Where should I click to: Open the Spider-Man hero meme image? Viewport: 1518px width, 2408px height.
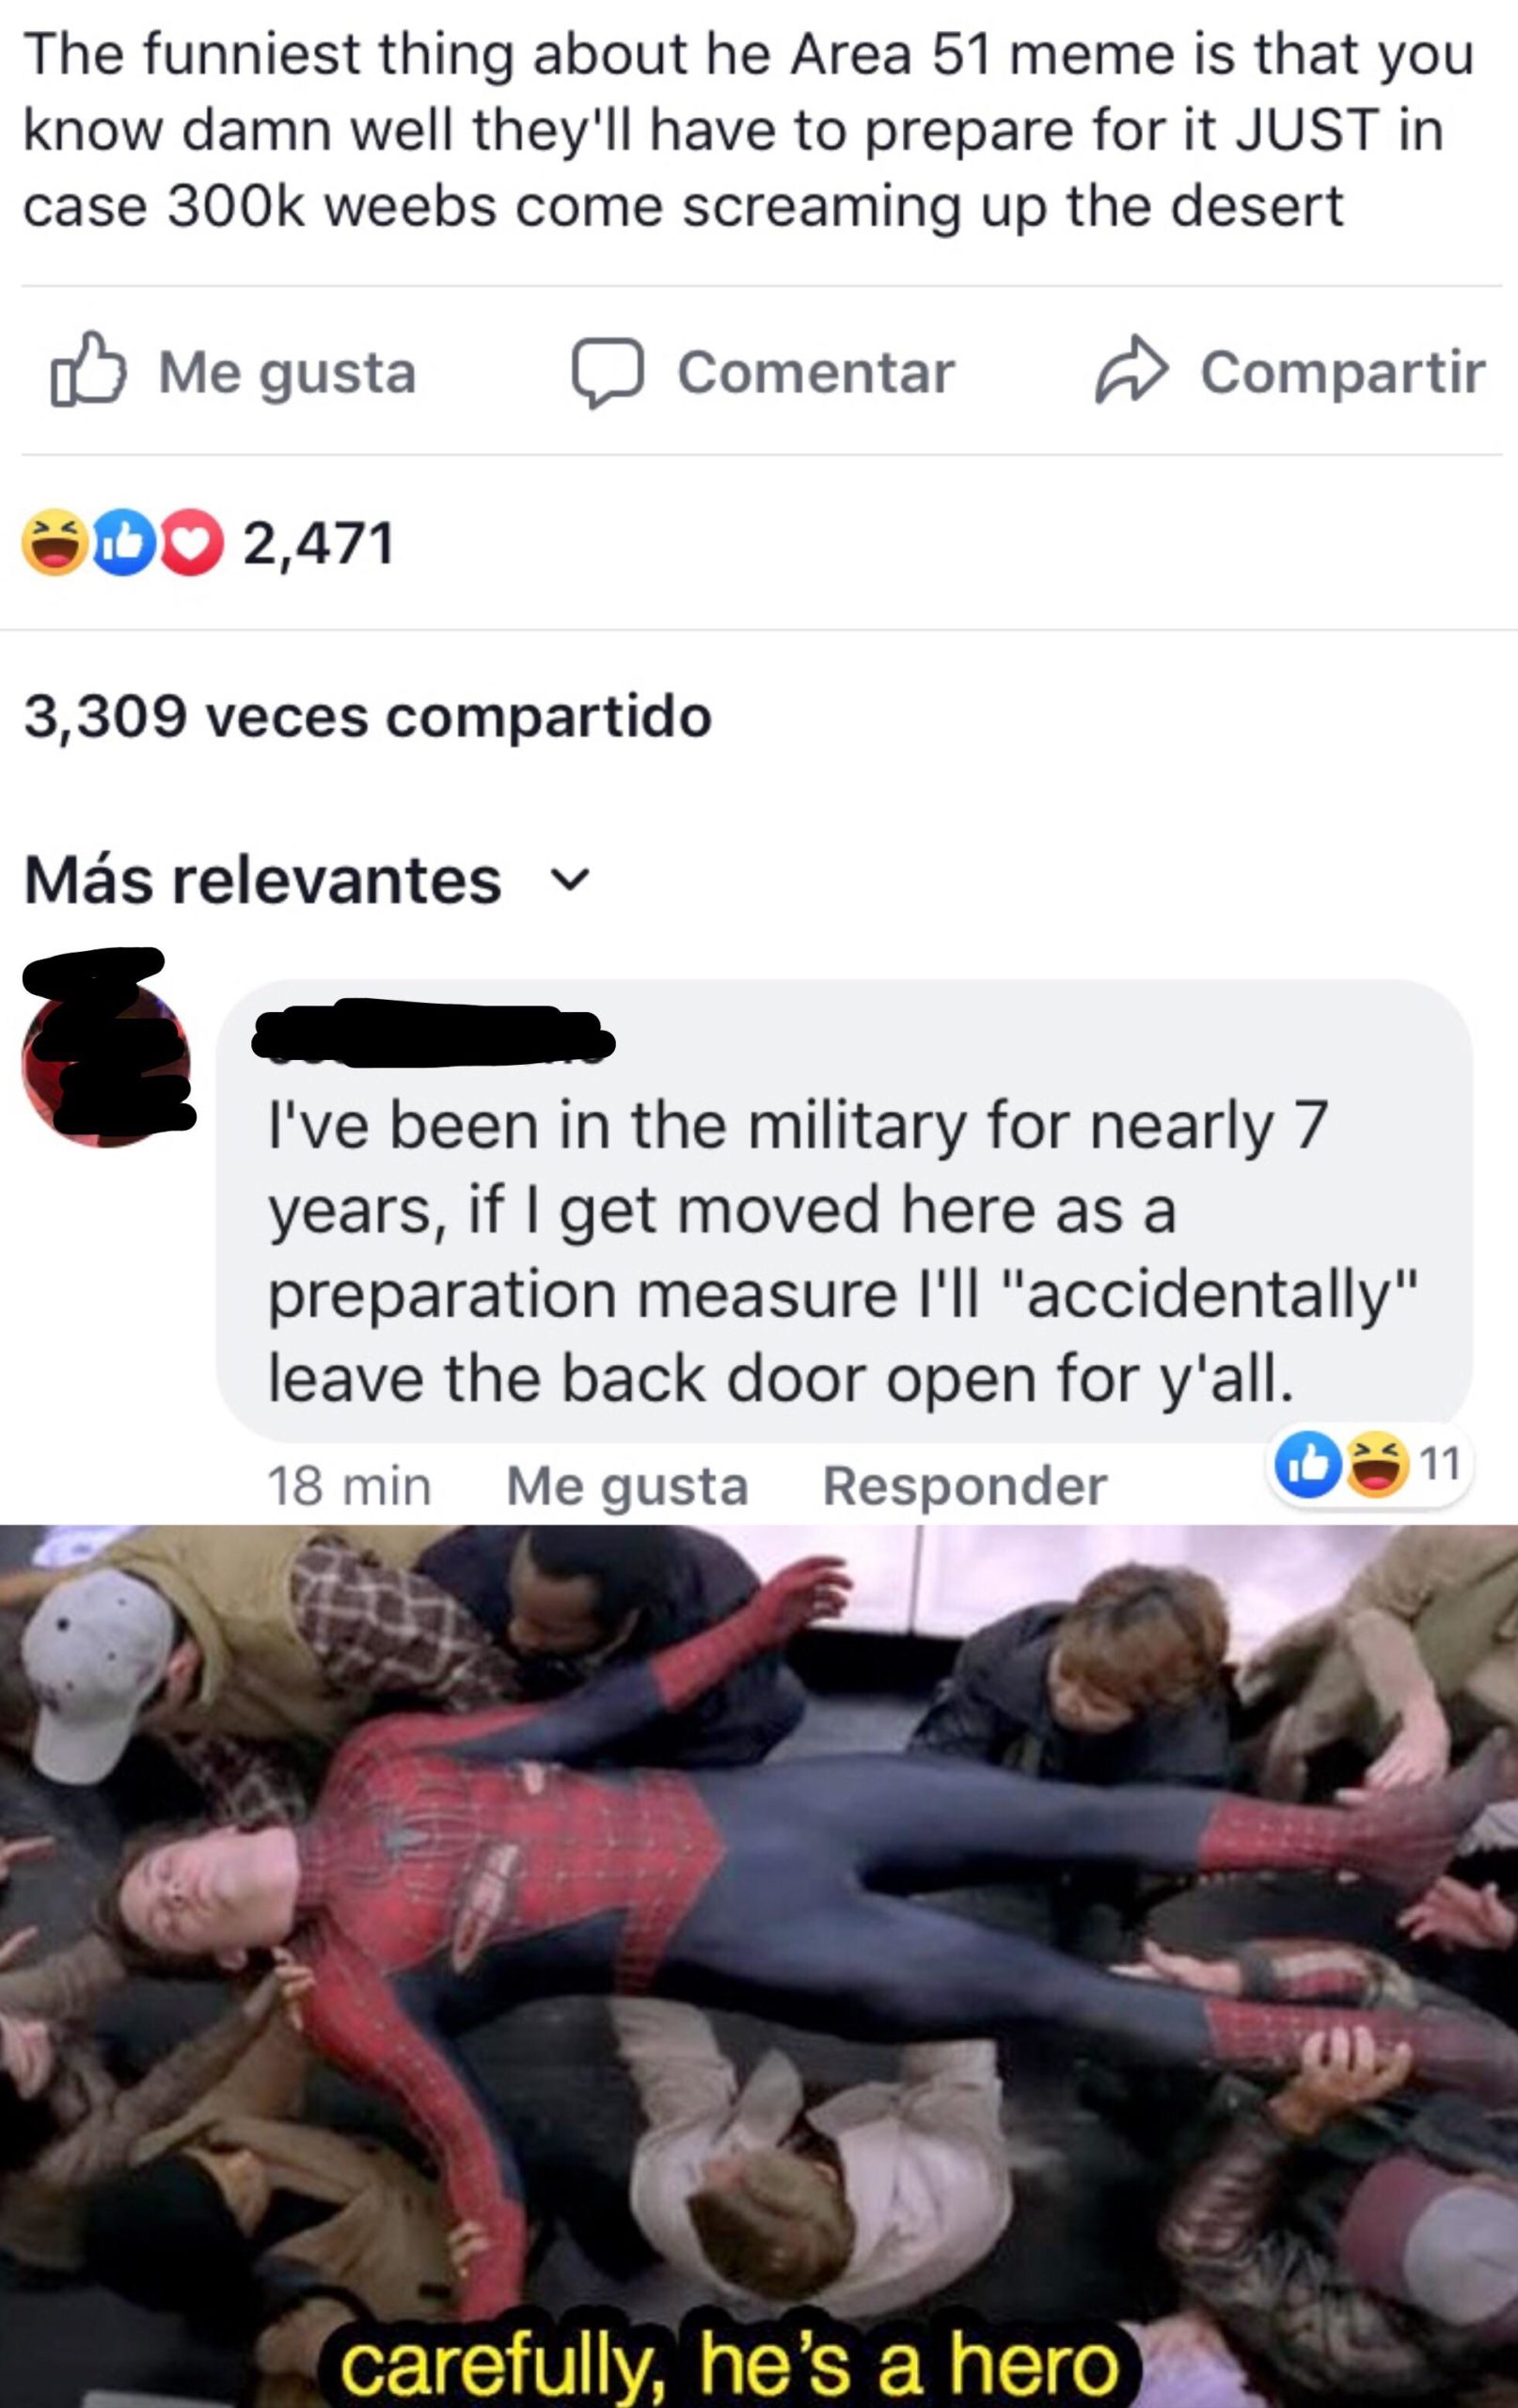click(759, 1966)
